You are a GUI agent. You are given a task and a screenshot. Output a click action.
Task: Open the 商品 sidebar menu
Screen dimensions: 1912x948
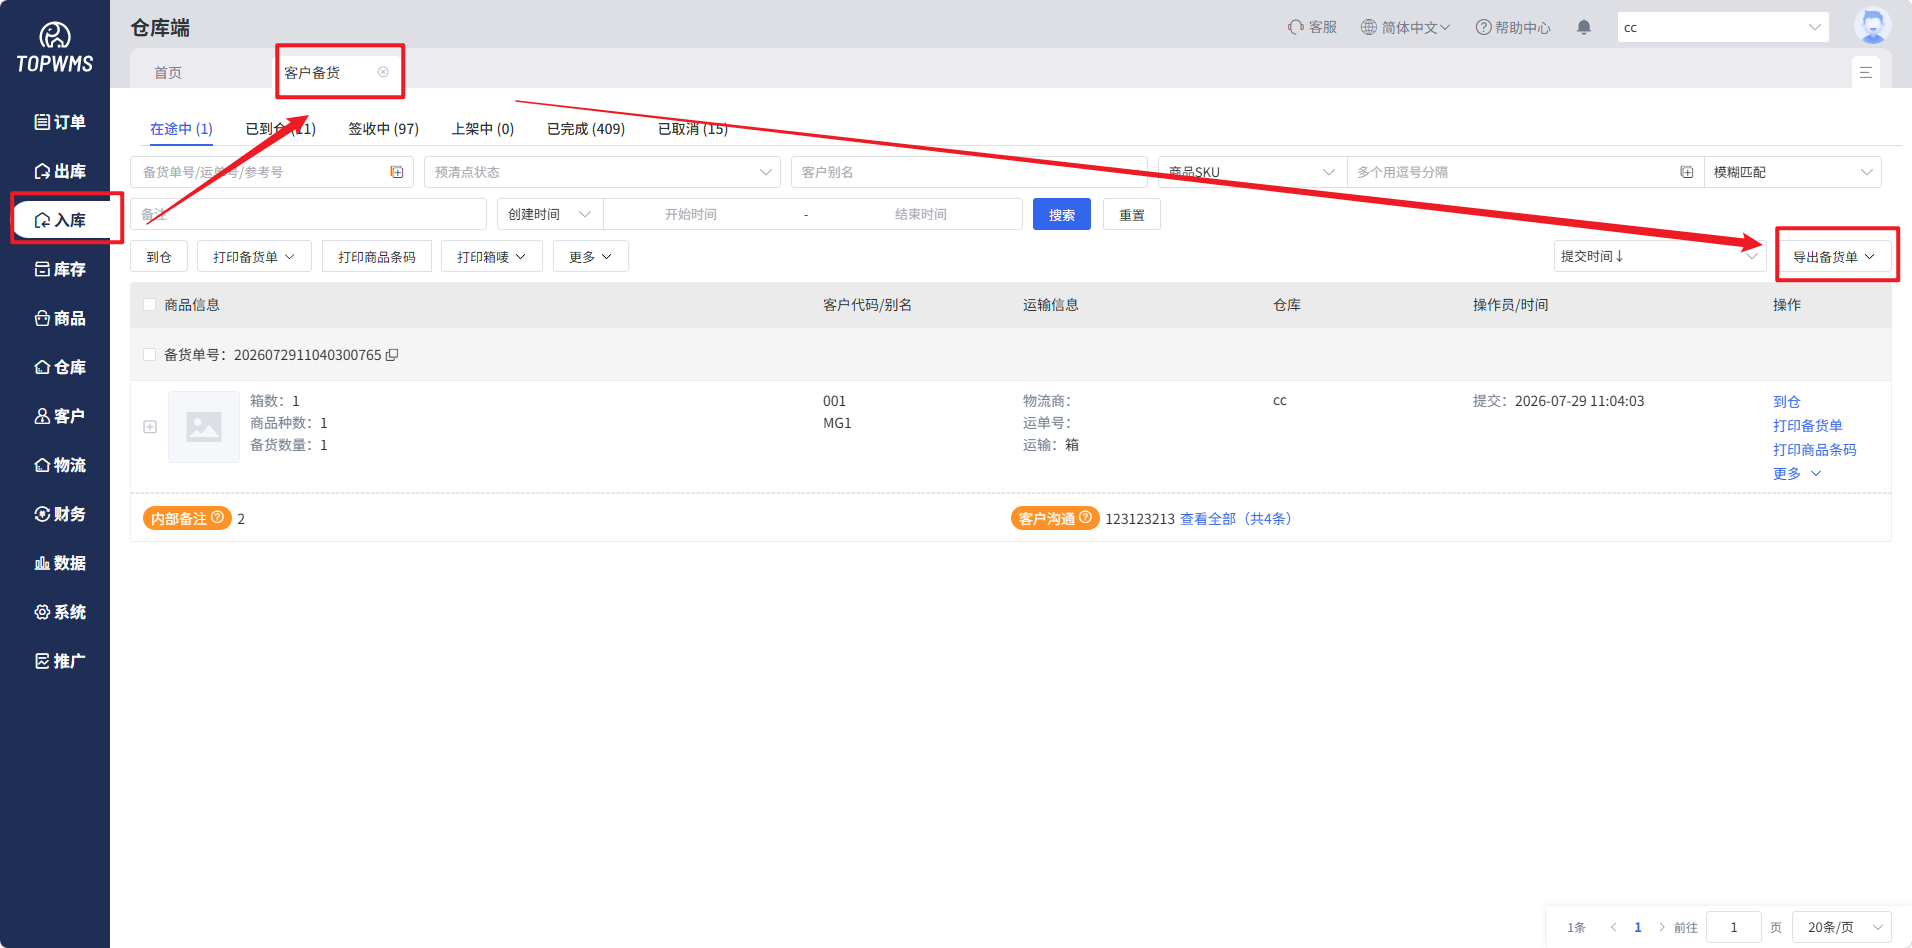60,318
